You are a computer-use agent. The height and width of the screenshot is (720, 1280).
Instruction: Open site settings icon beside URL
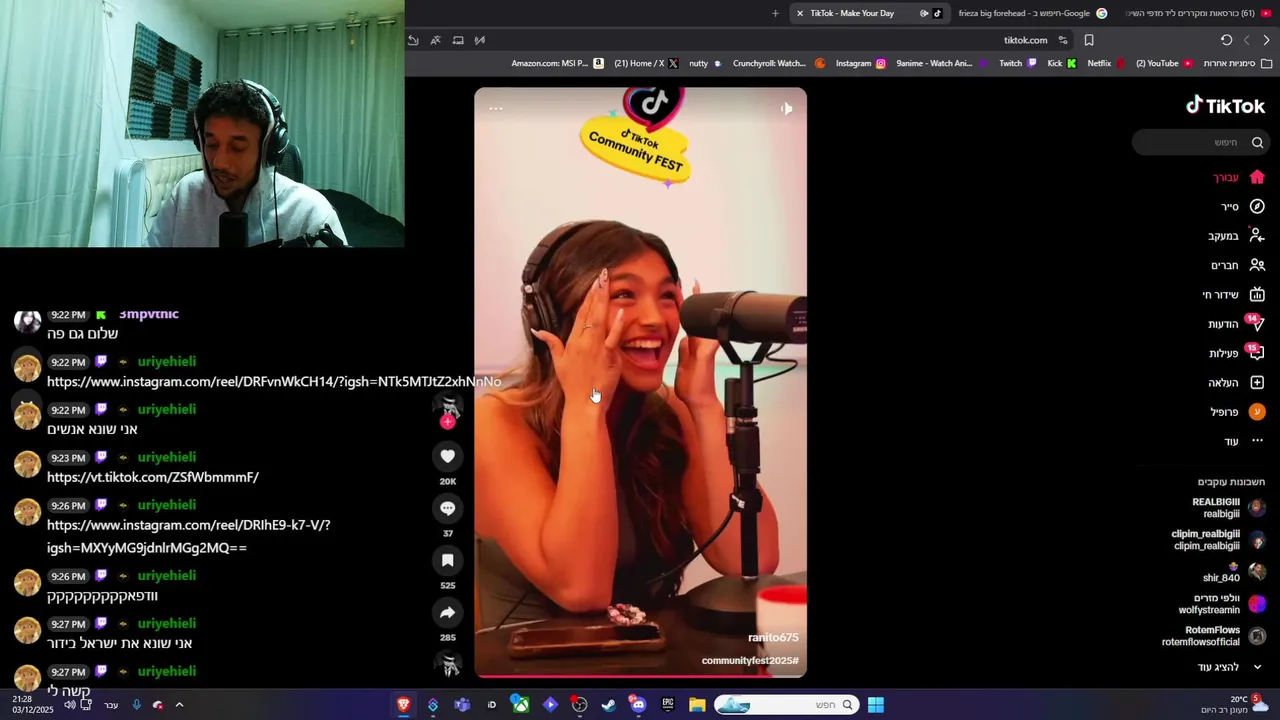pos(1062,40)
